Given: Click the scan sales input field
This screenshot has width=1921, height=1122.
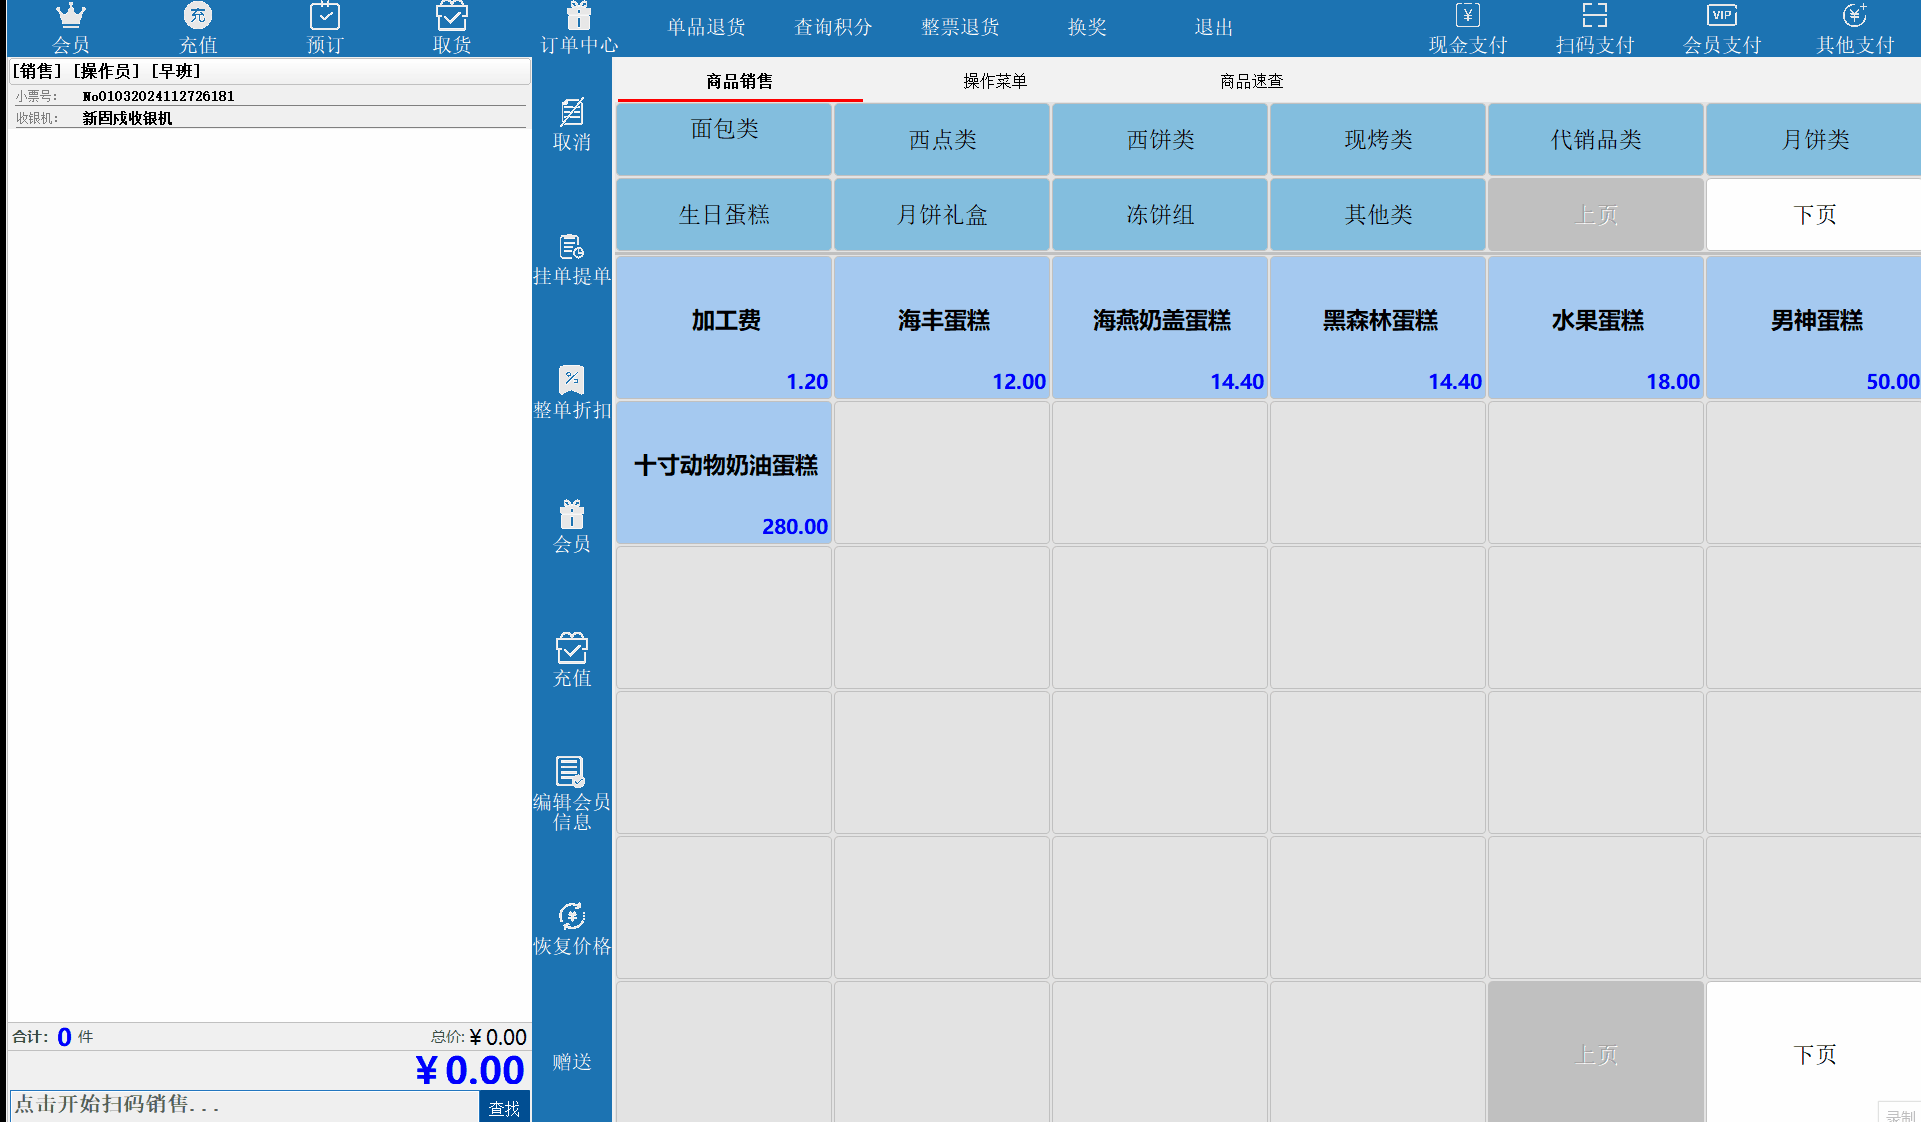Looking at the screenshot, I should tap(243, 1105).
